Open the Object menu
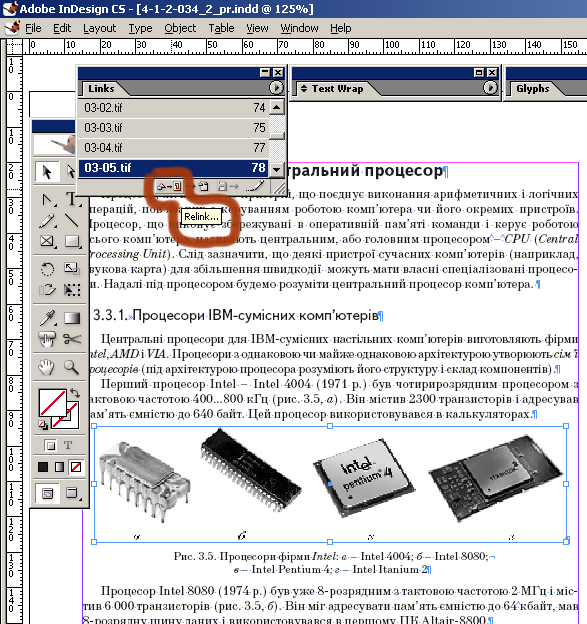Screen dimensions: 587x624 click(x=180, y=28)
